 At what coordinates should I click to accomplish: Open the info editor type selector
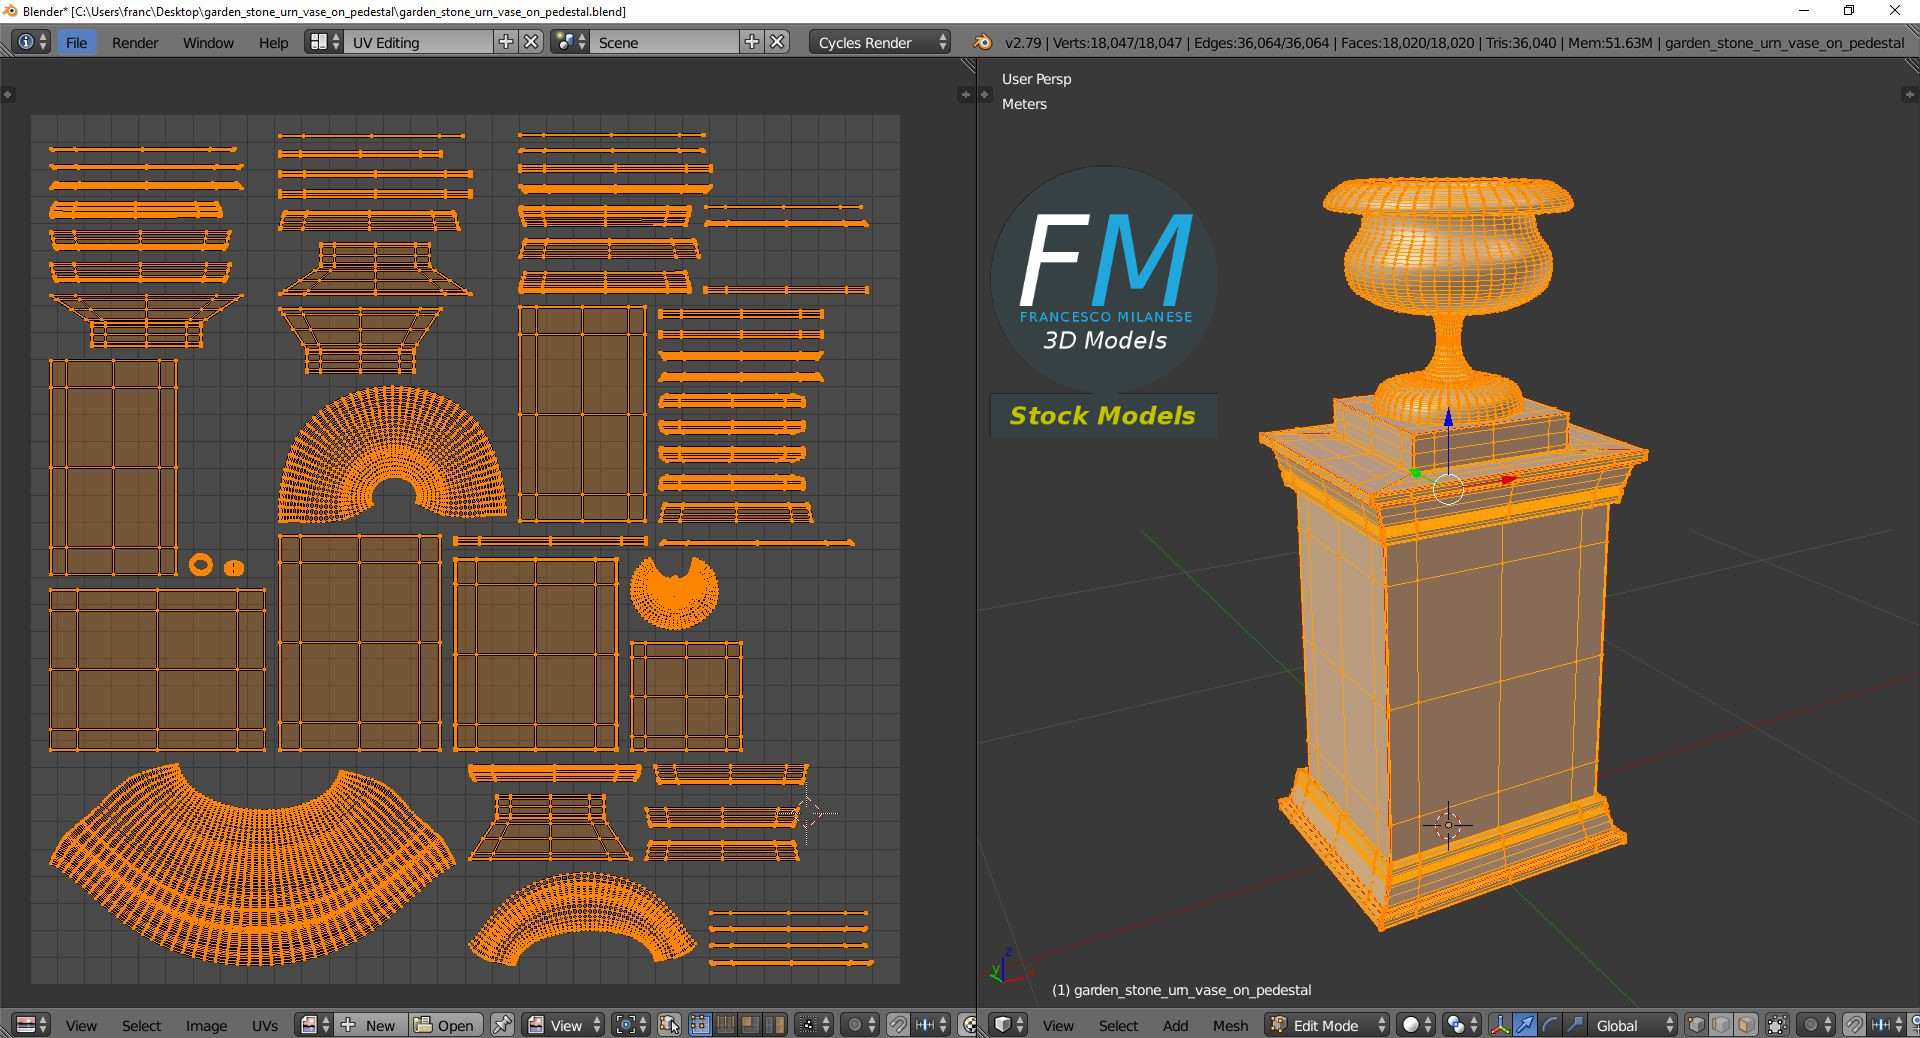[x=31, y=42]
